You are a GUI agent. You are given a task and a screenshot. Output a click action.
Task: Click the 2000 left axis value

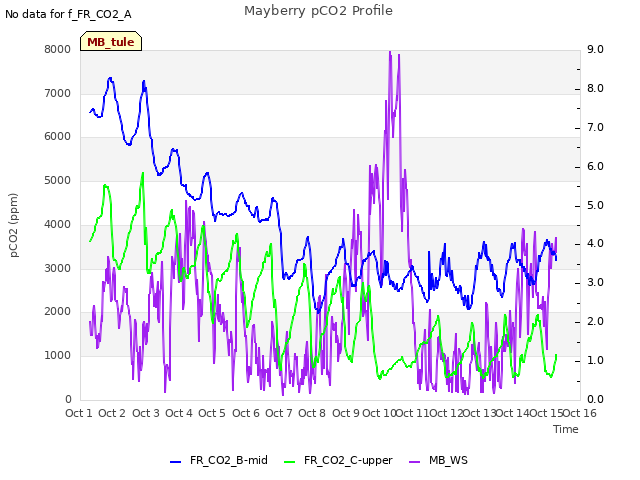point(58,312)
